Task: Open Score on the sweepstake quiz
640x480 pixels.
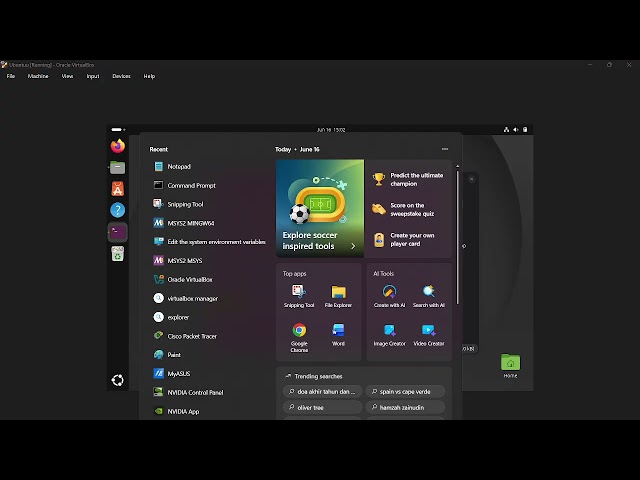Action: (409, 209)
